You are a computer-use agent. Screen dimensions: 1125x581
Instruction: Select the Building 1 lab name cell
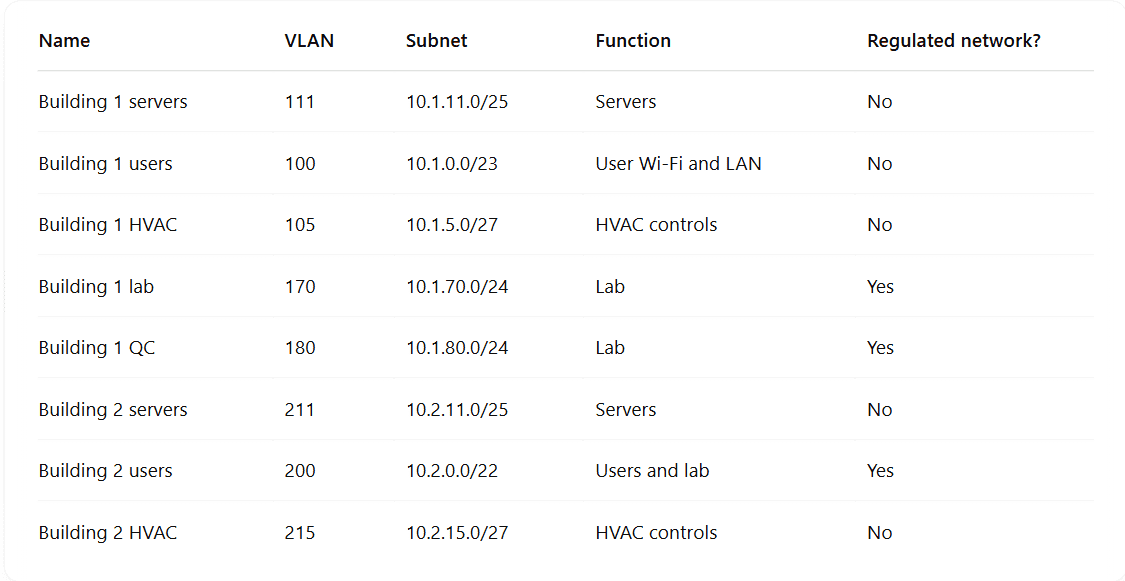tap(96, 286)
